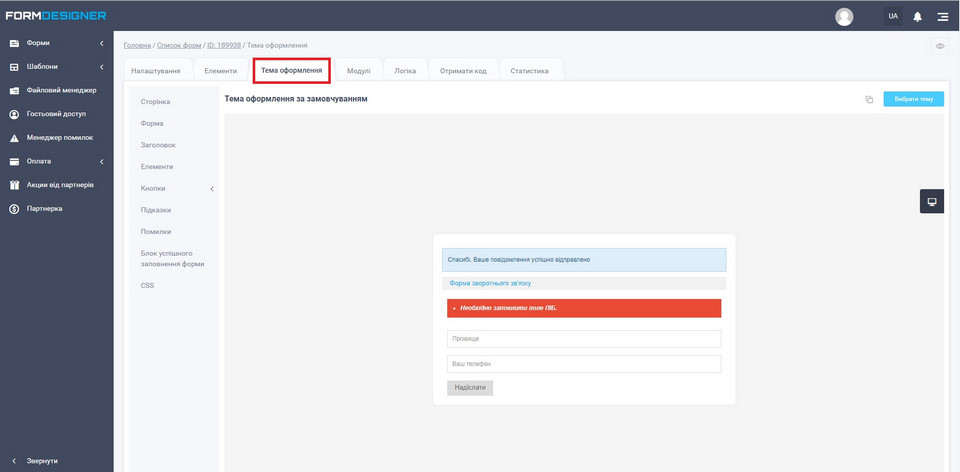Select the Підказки theme section

tap(156, 210)
